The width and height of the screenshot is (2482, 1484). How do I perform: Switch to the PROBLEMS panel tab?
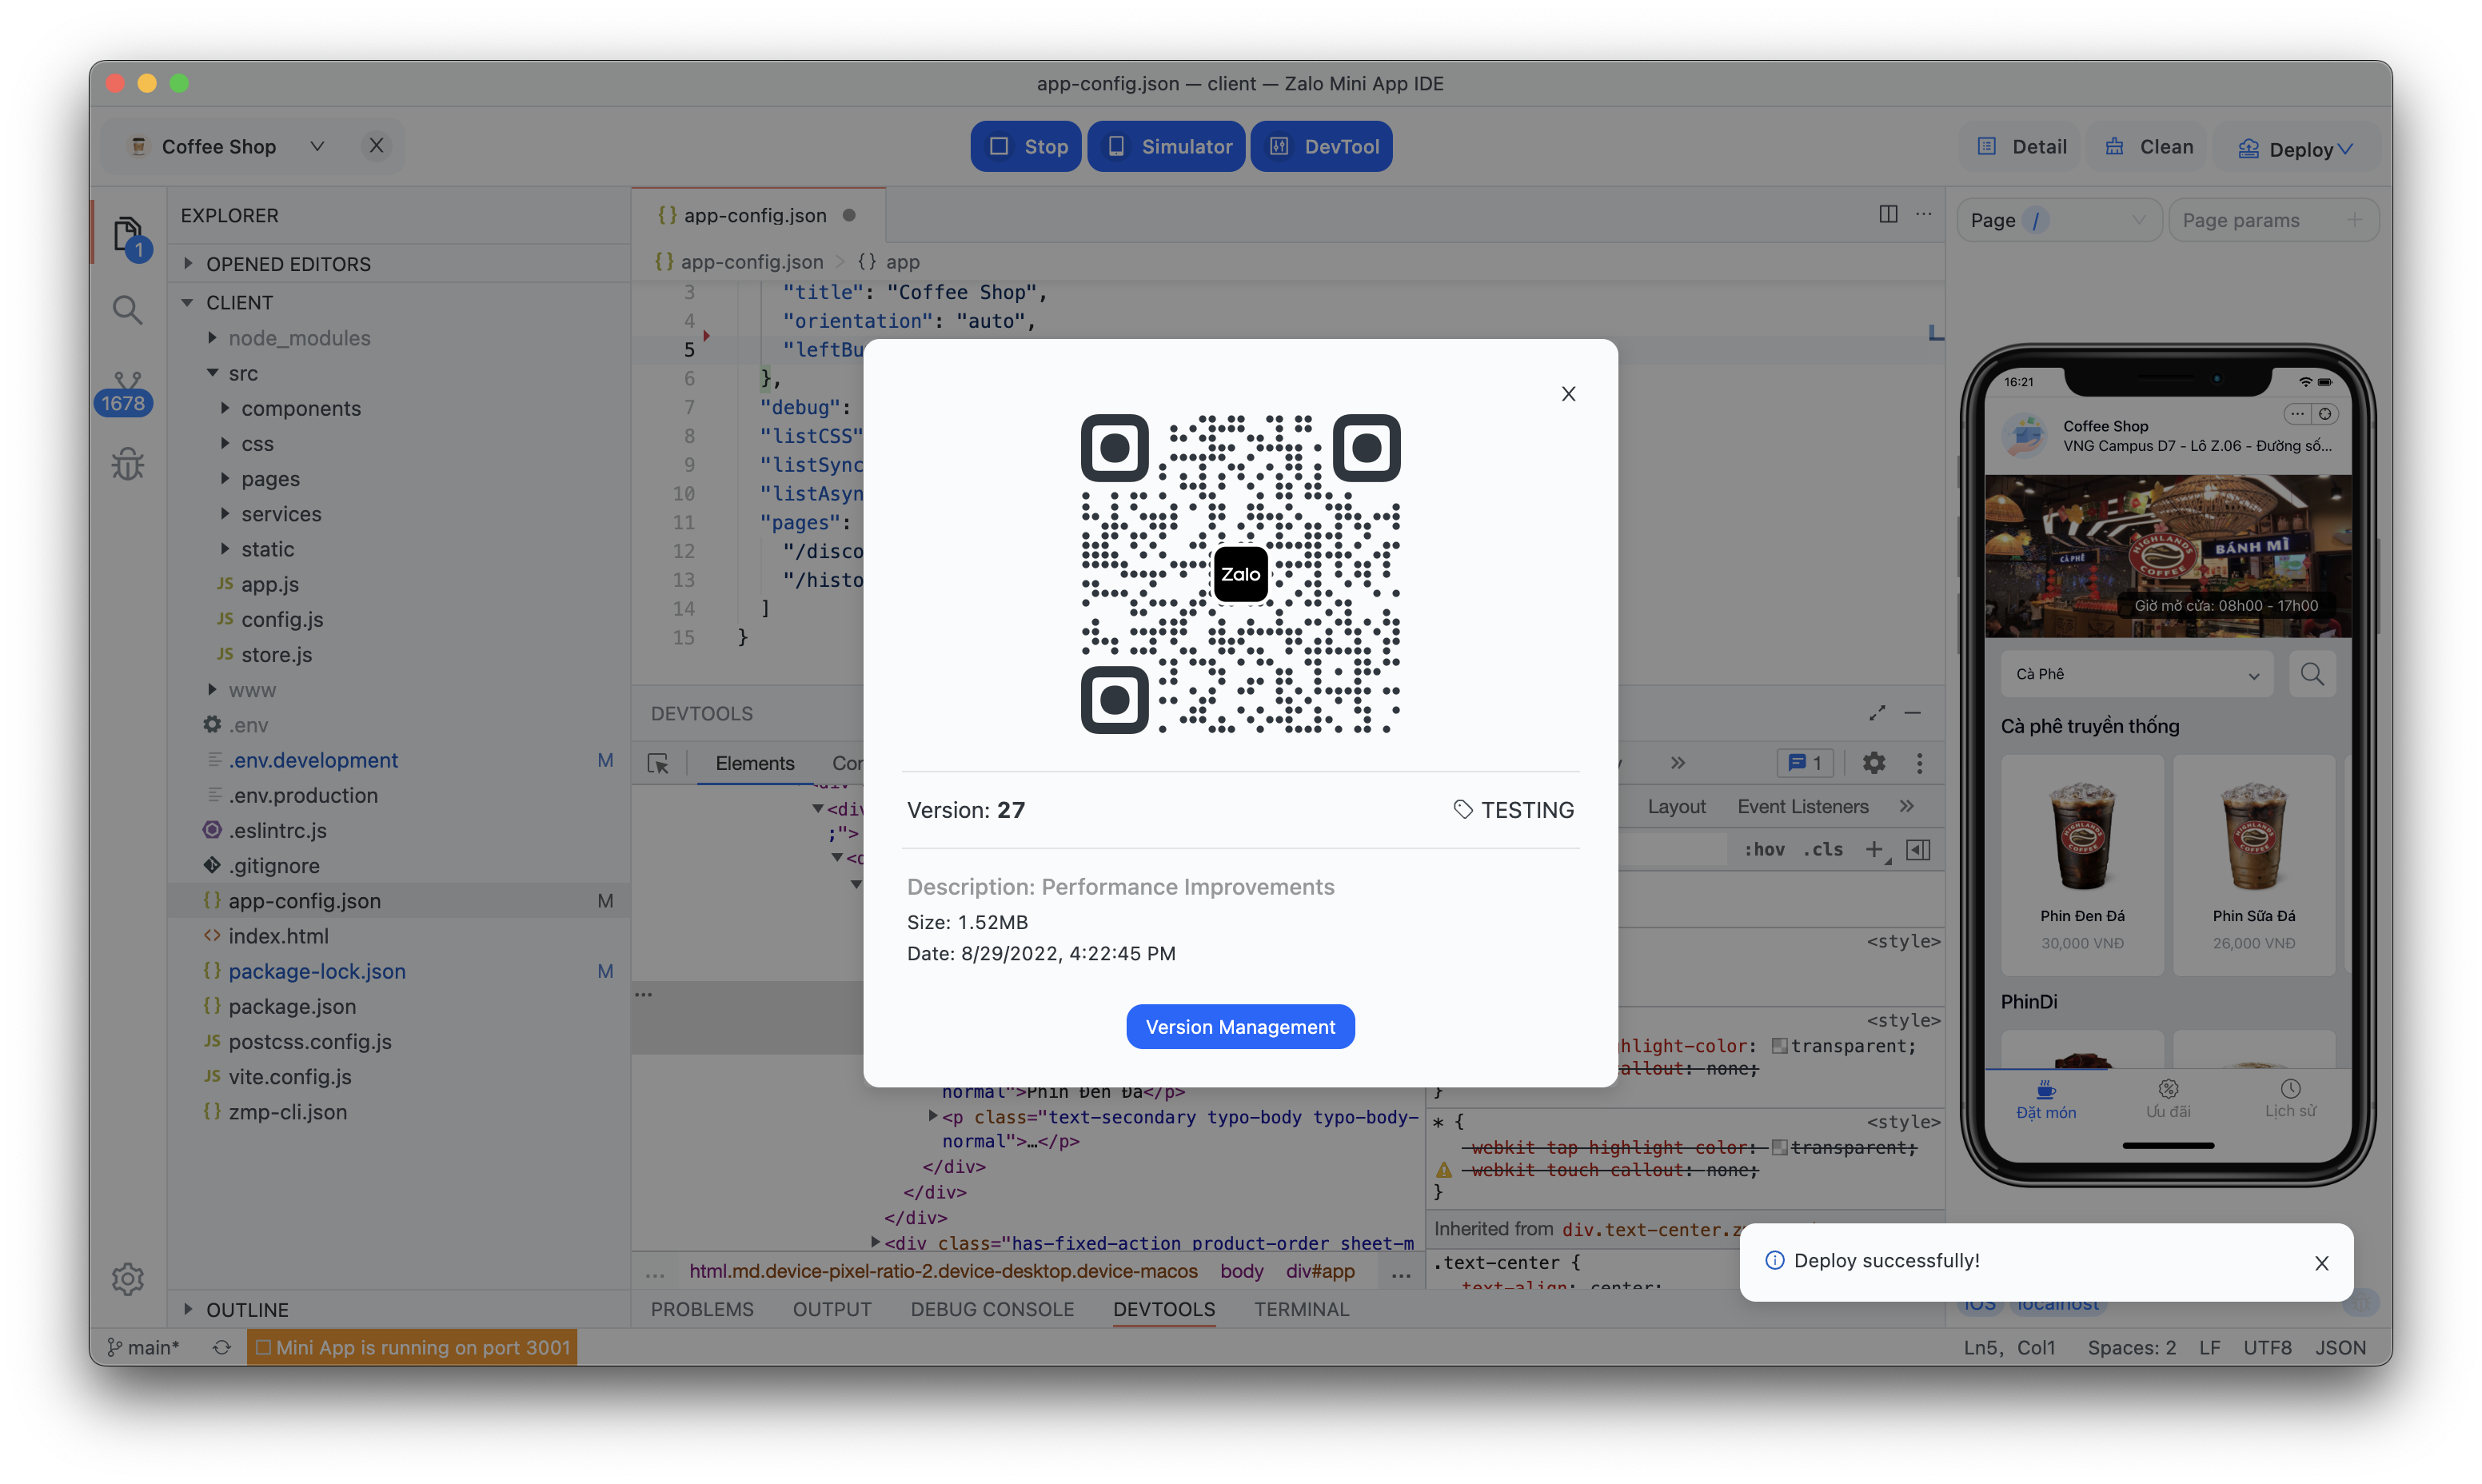(702, 1309)
